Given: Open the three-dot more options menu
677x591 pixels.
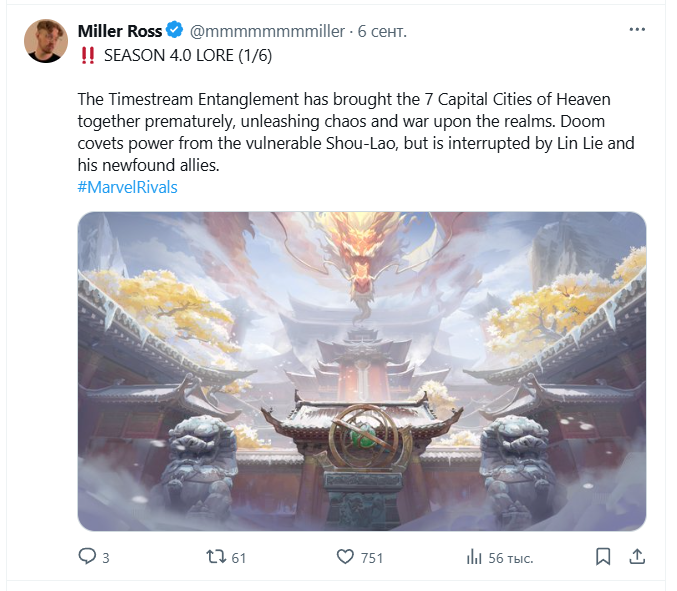Looking at the screenshot, I should click(637, 30).
